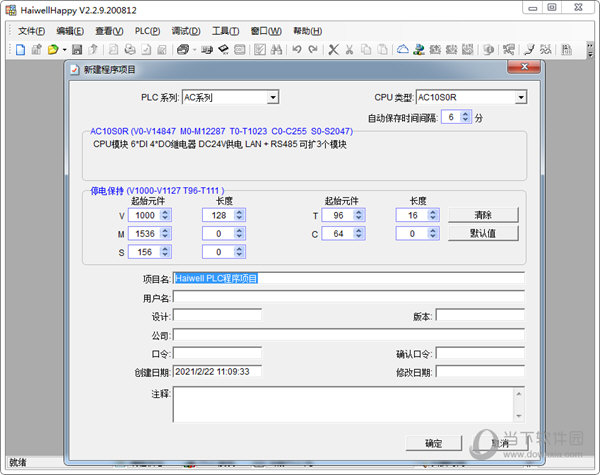Image resolution: width=600 pixels, height=475 pixels.
Task: Adjust the T 长度 spinner showing 16
Action: click(433, 215)
